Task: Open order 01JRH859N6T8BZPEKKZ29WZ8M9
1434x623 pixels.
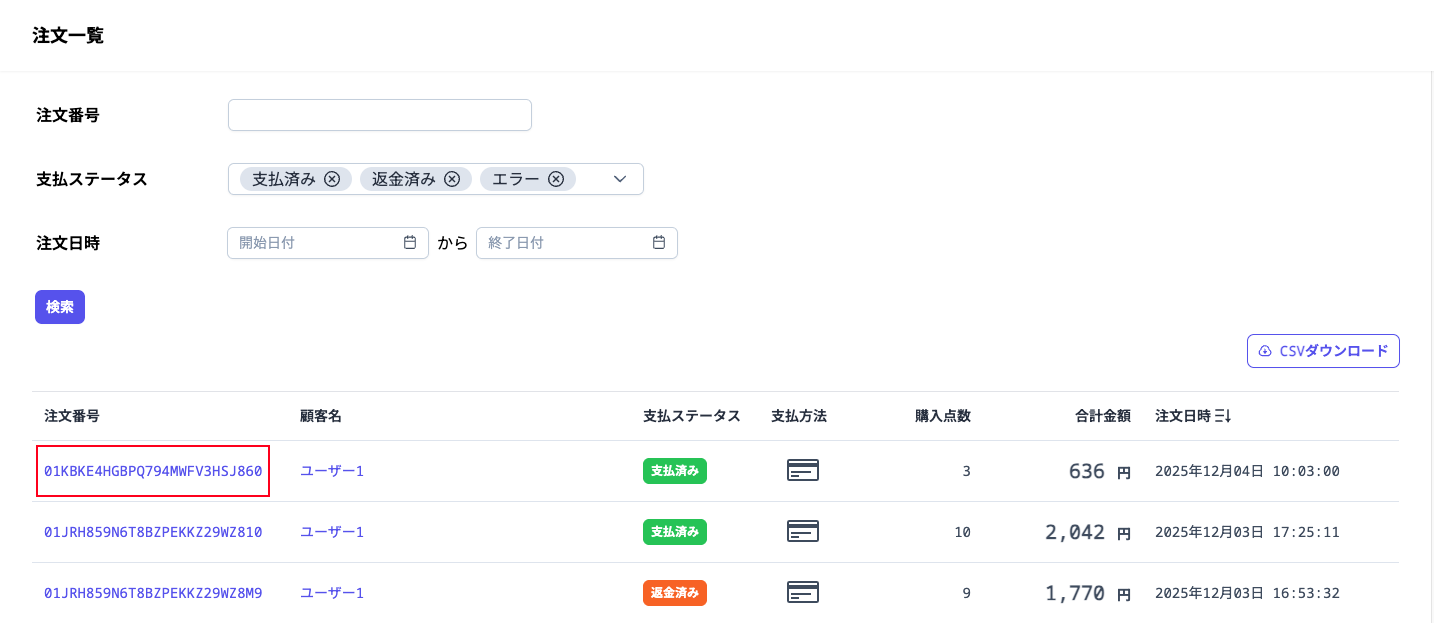Action: coord(153,593)
